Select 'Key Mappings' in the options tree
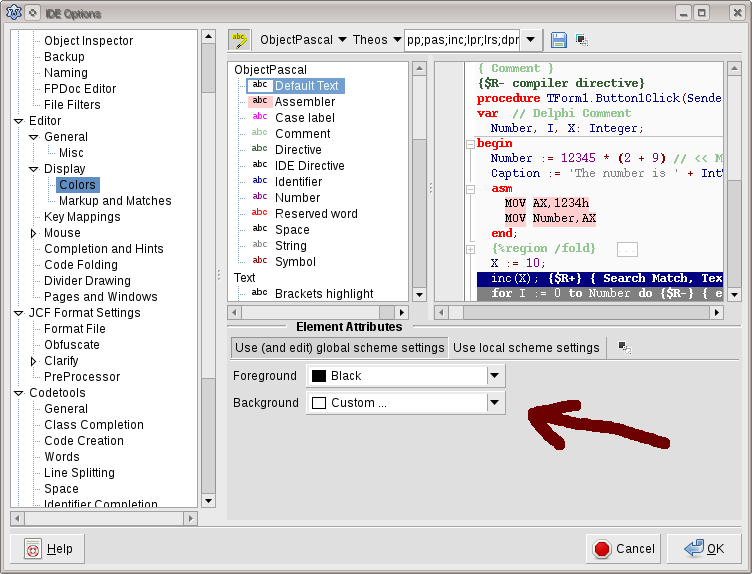The height and width of the screenshot is (574, 752). pos(82,217)
